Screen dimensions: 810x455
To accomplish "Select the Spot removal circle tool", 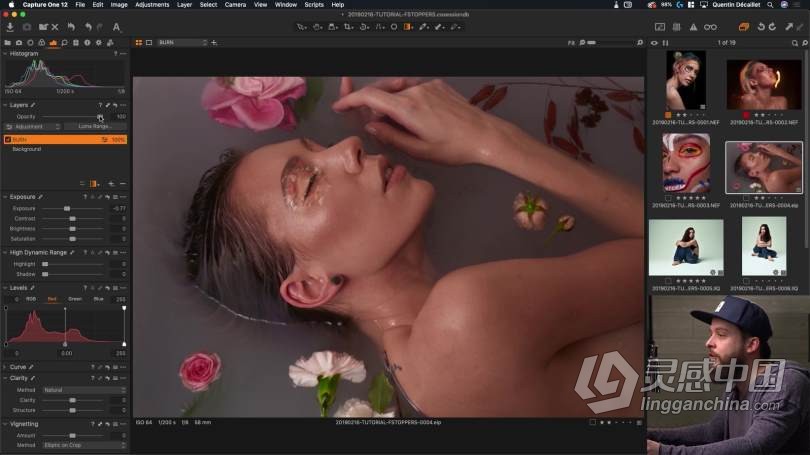I will tap(394, 27).
